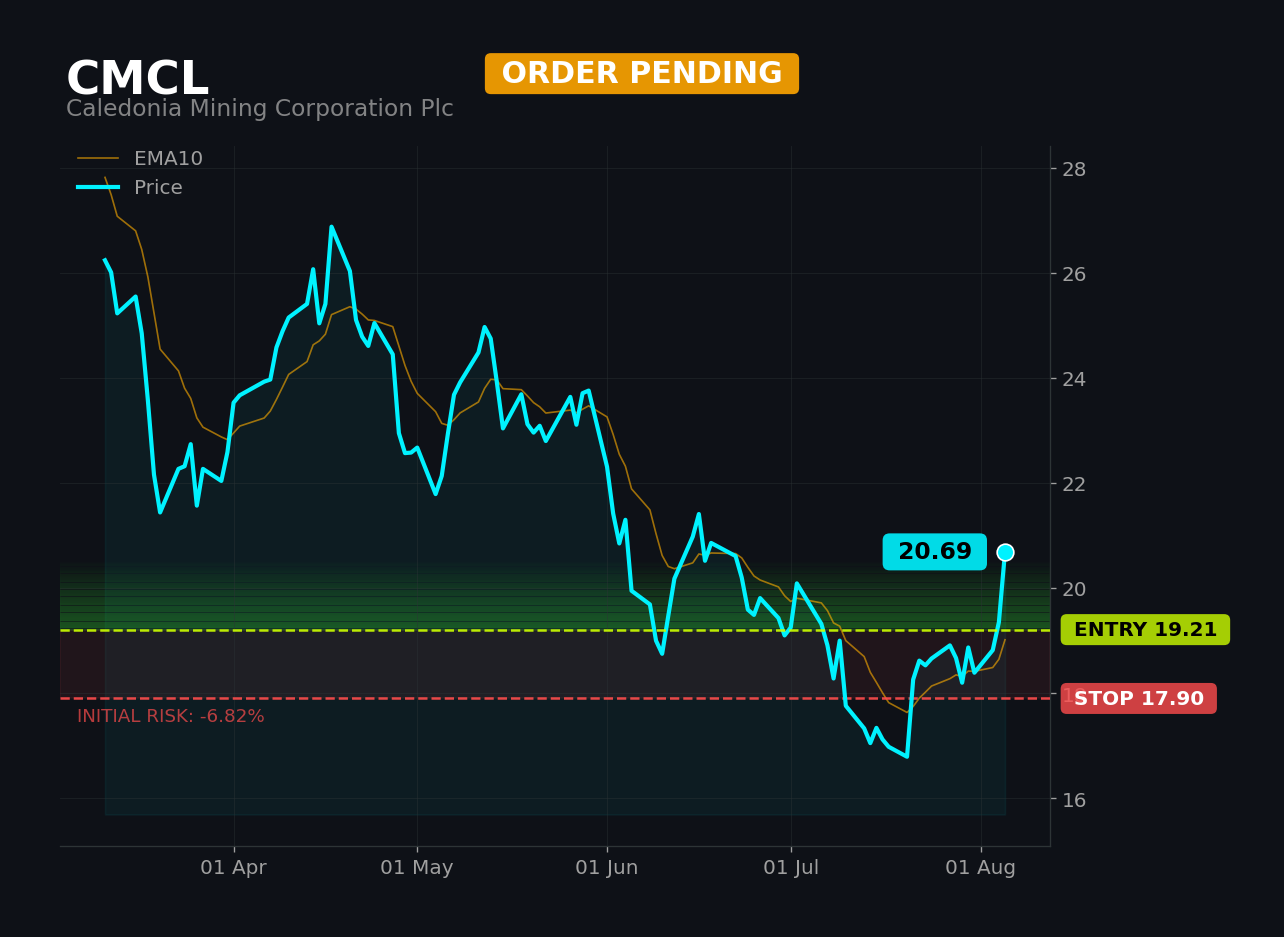The width and height of the screenshot is (1284, 937).
Task: Click the 26 price axis label
Action: point(1074,274)
